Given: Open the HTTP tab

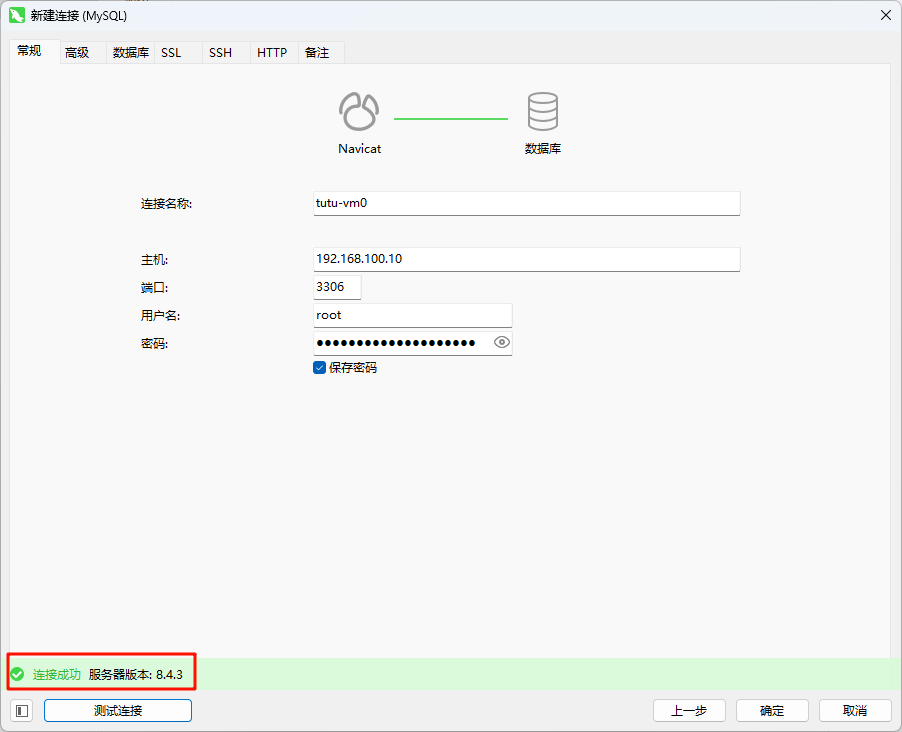Looking at the screenshot, I should (271, 51).
